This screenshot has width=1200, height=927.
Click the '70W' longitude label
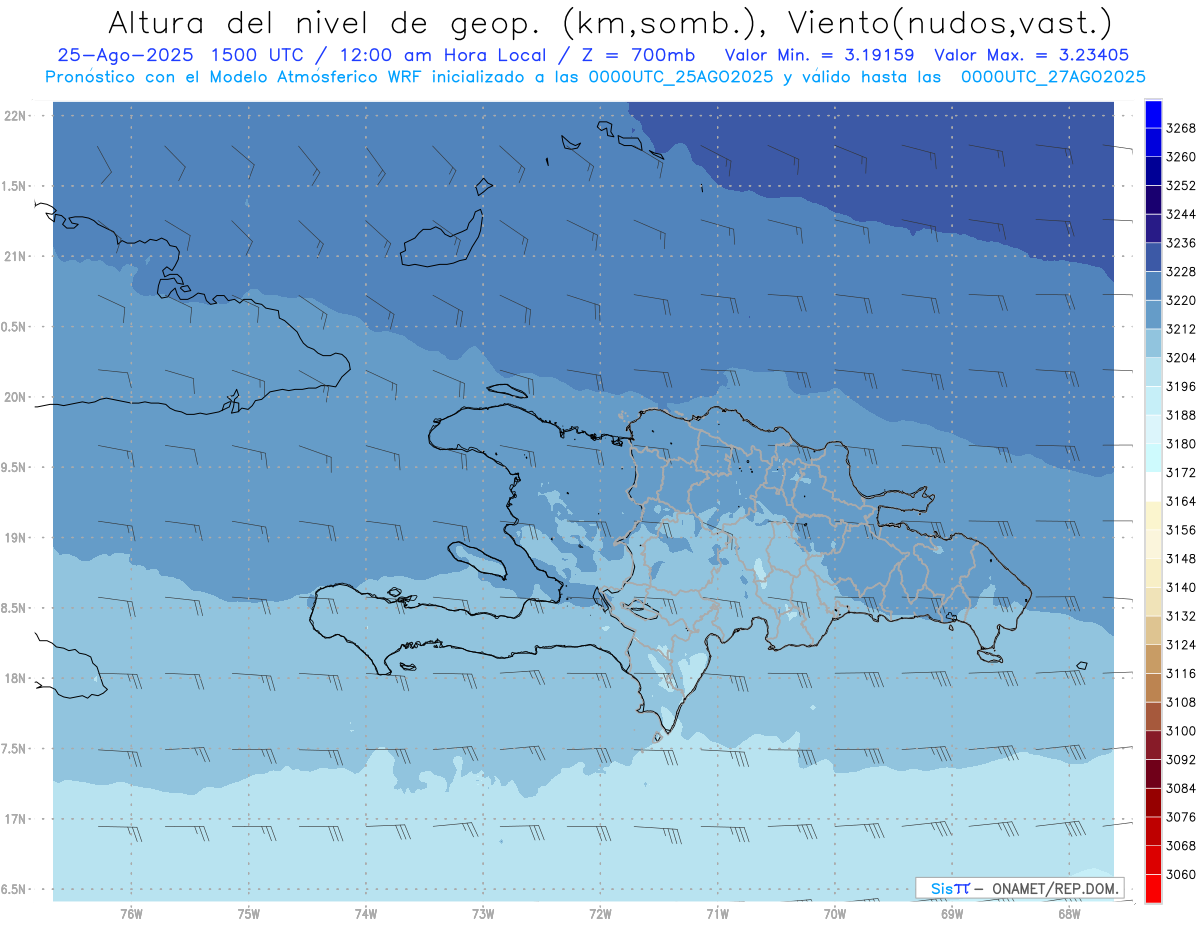coord(835,913)
